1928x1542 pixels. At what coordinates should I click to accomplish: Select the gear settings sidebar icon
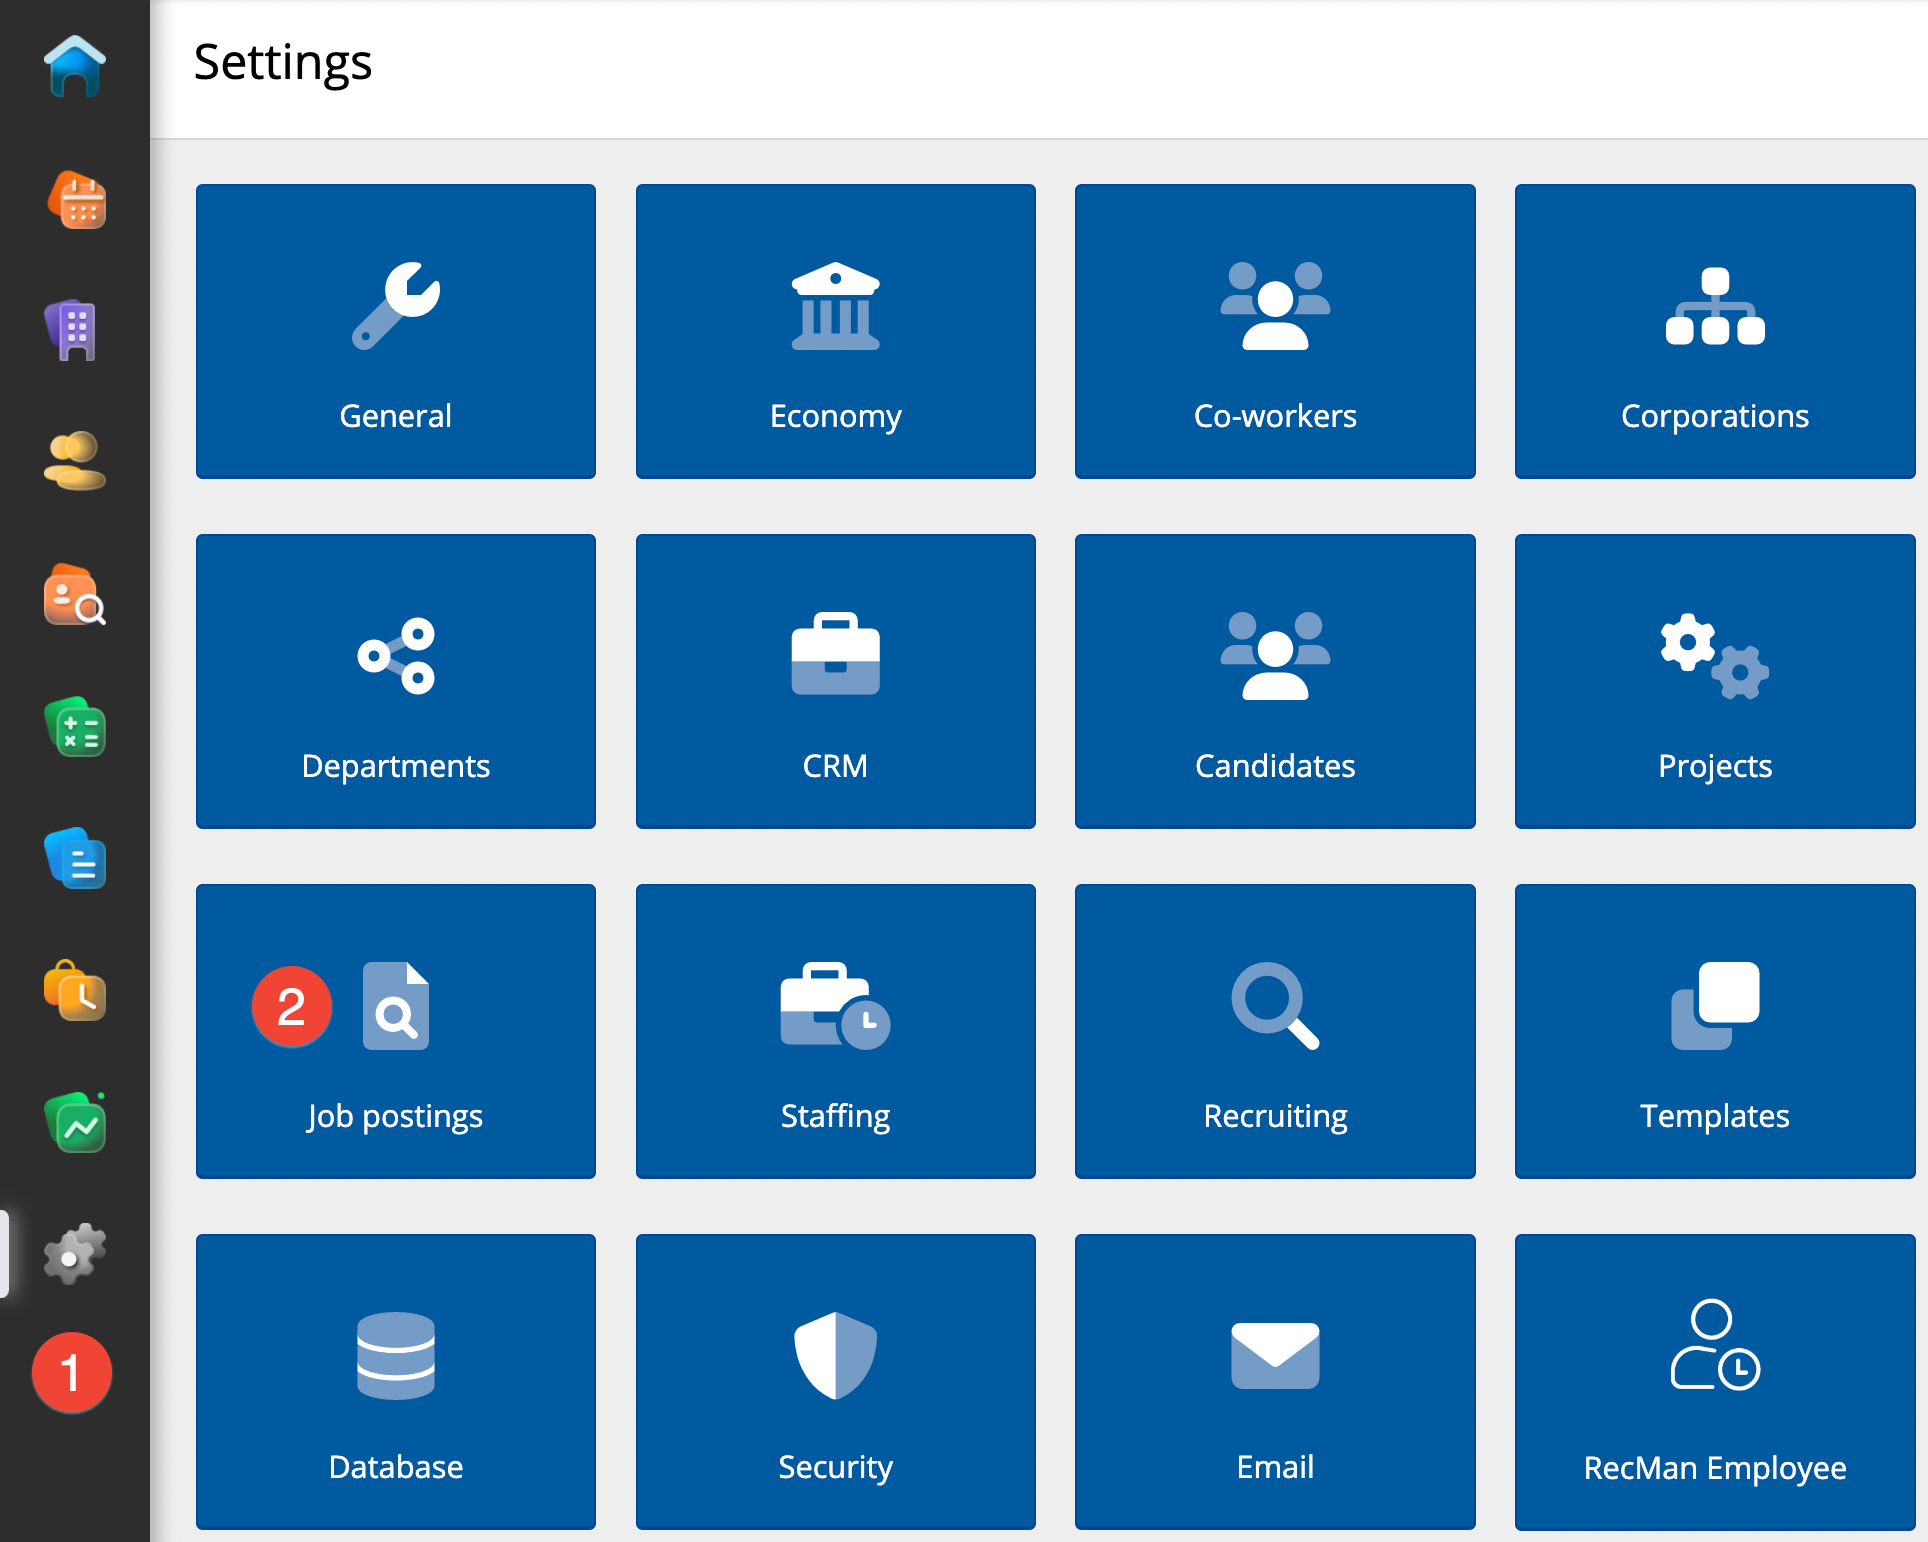tap(74, 1253)
